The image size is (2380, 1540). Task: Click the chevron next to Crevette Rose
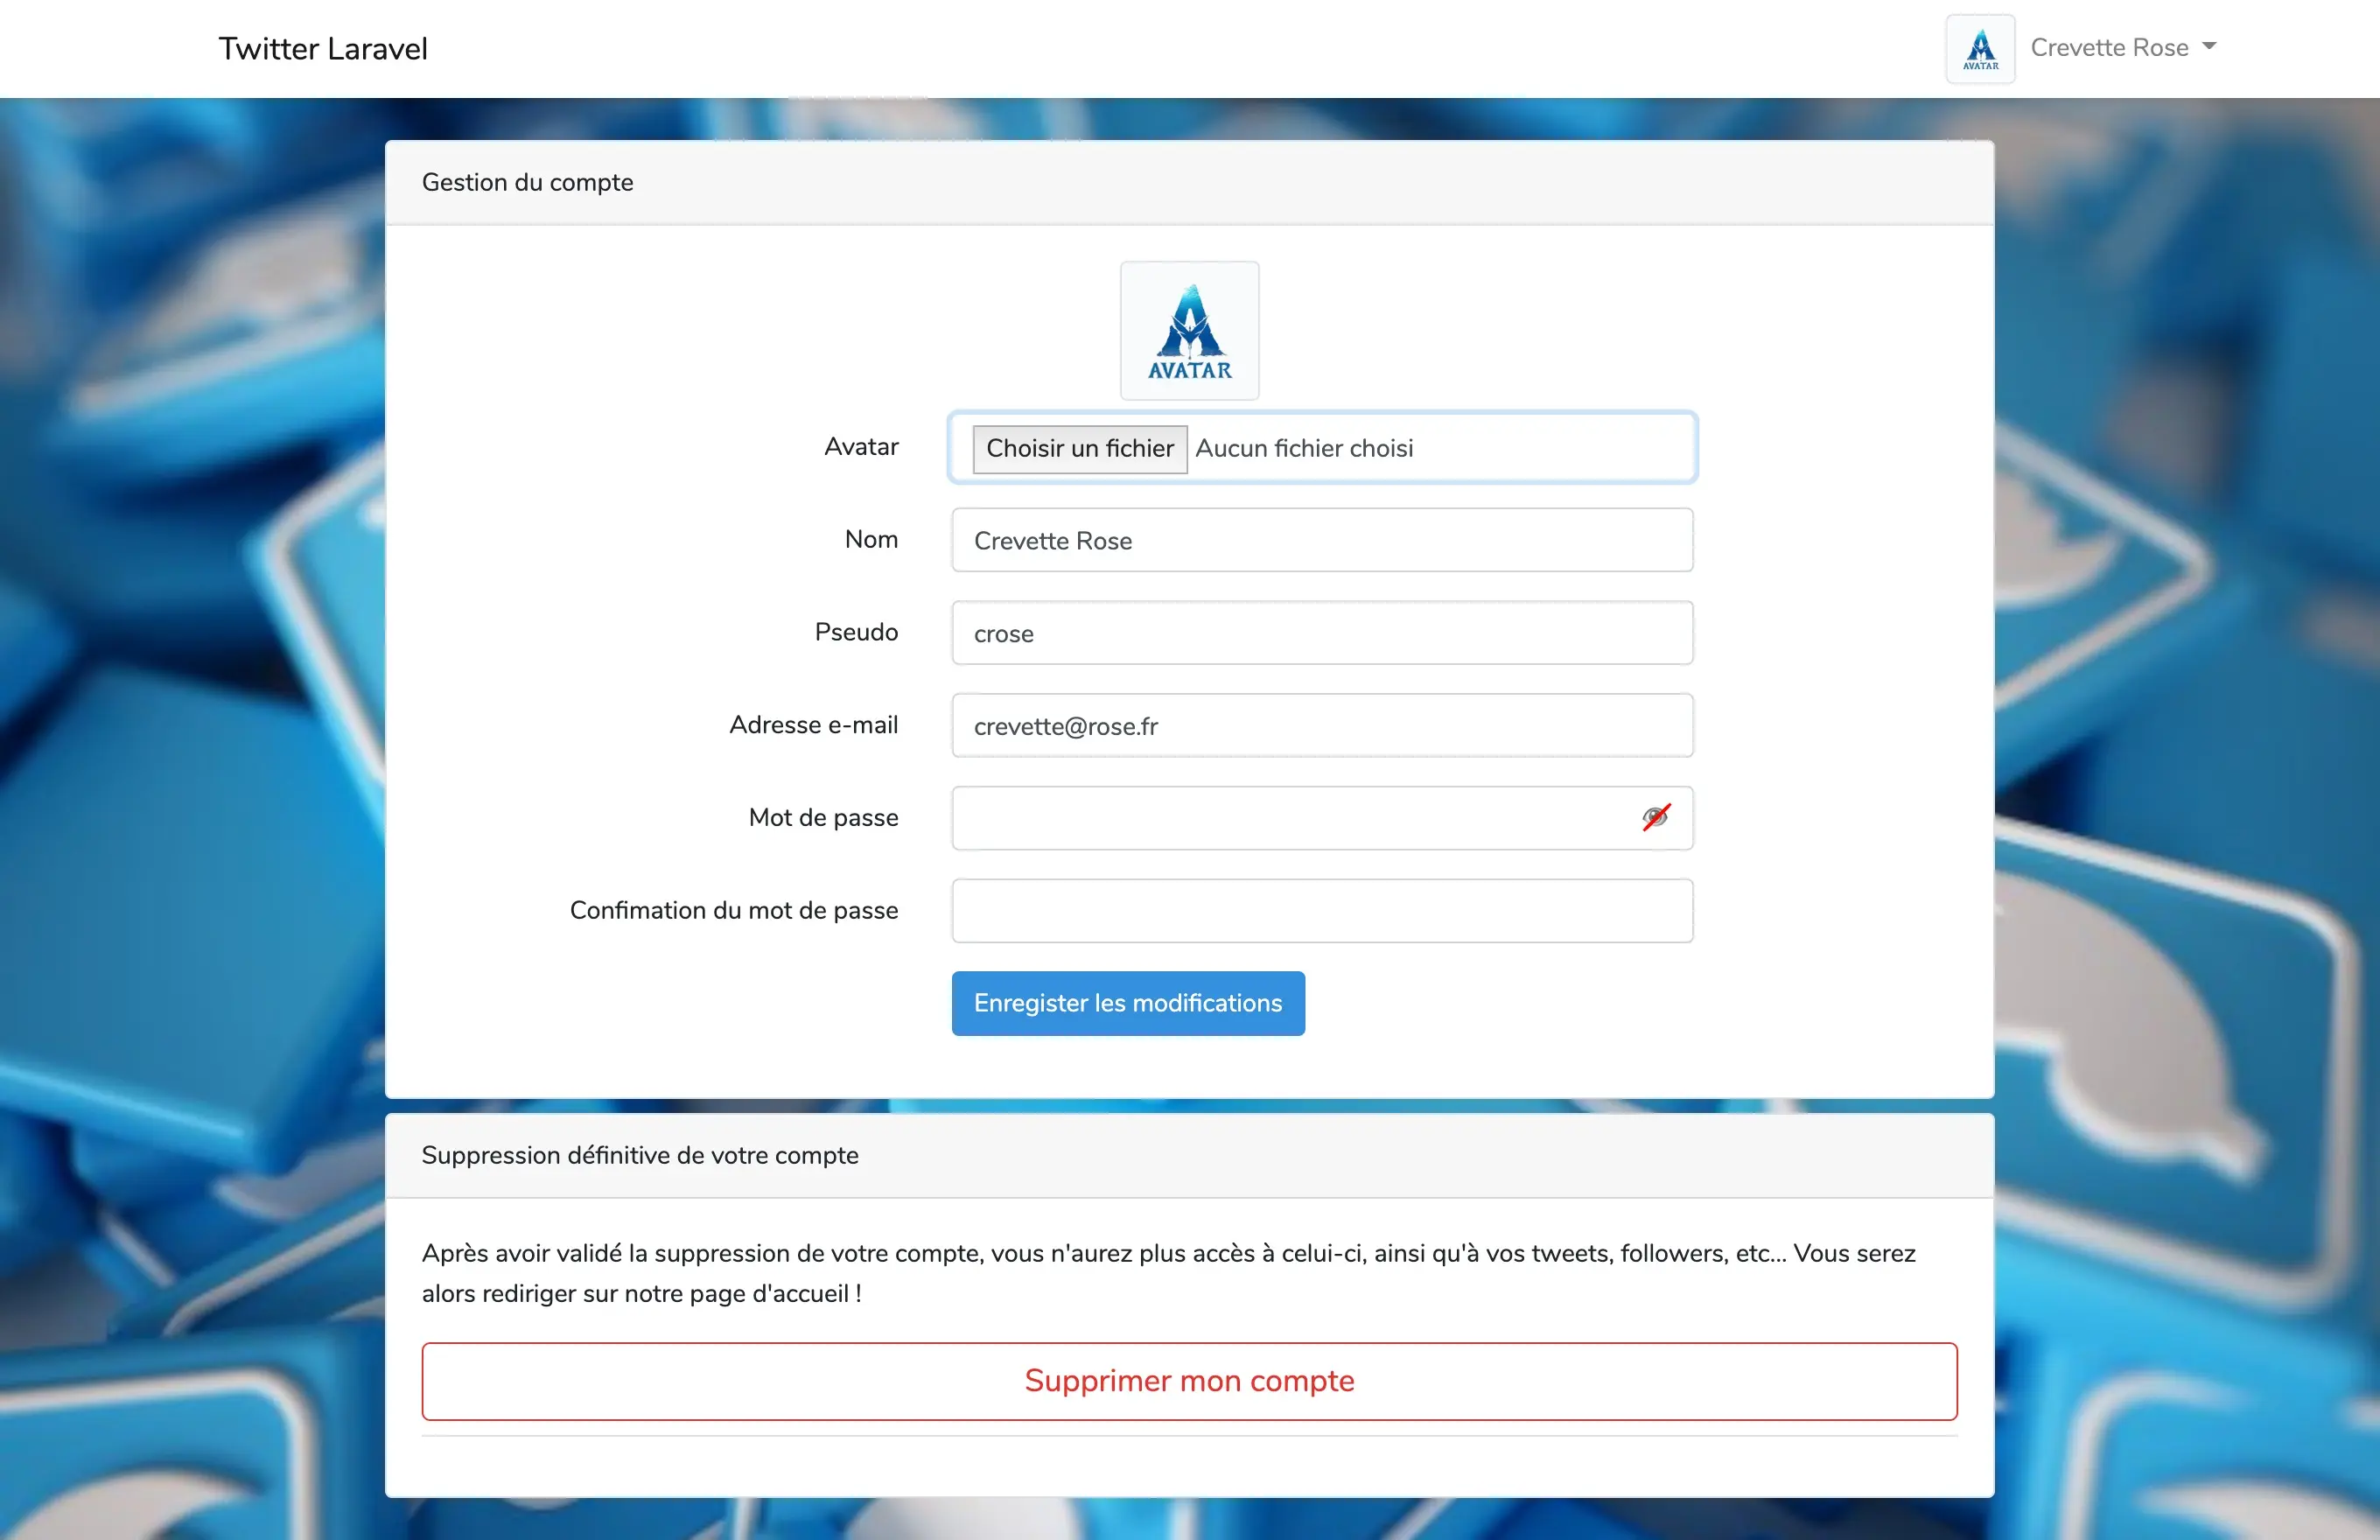(x=2210, y=47)
